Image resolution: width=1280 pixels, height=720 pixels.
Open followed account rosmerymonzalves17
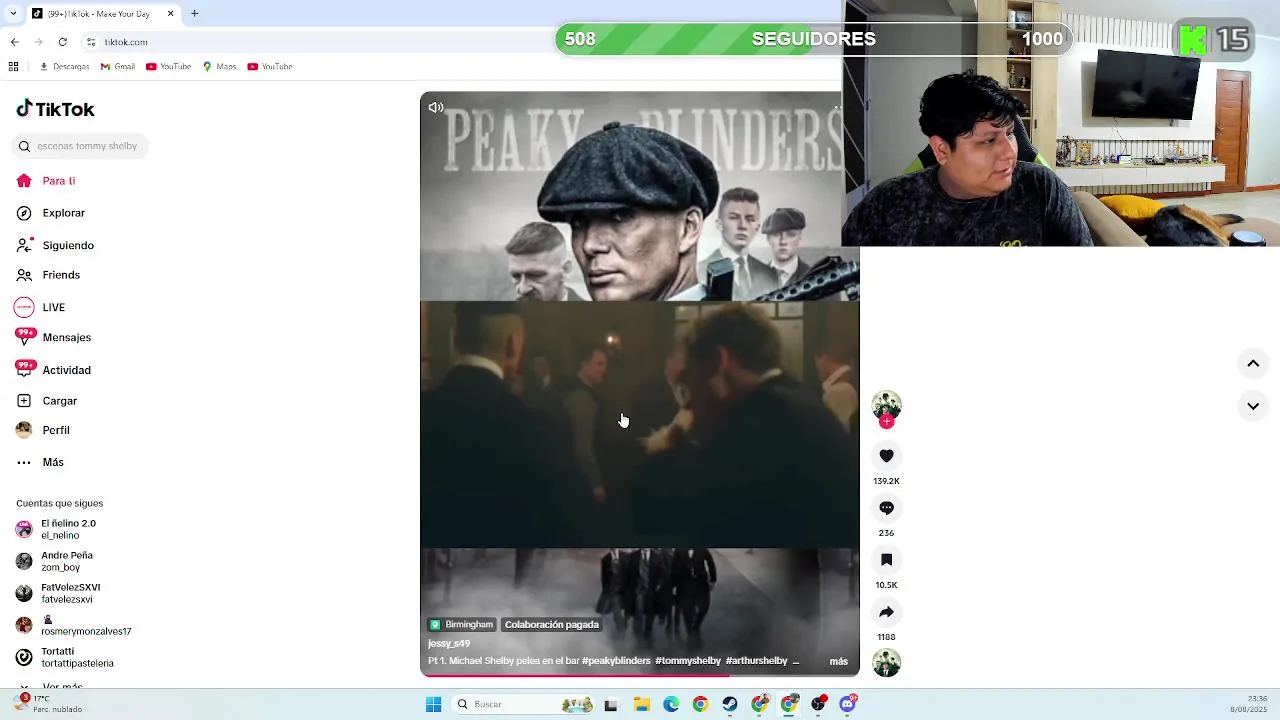[74, 625]
